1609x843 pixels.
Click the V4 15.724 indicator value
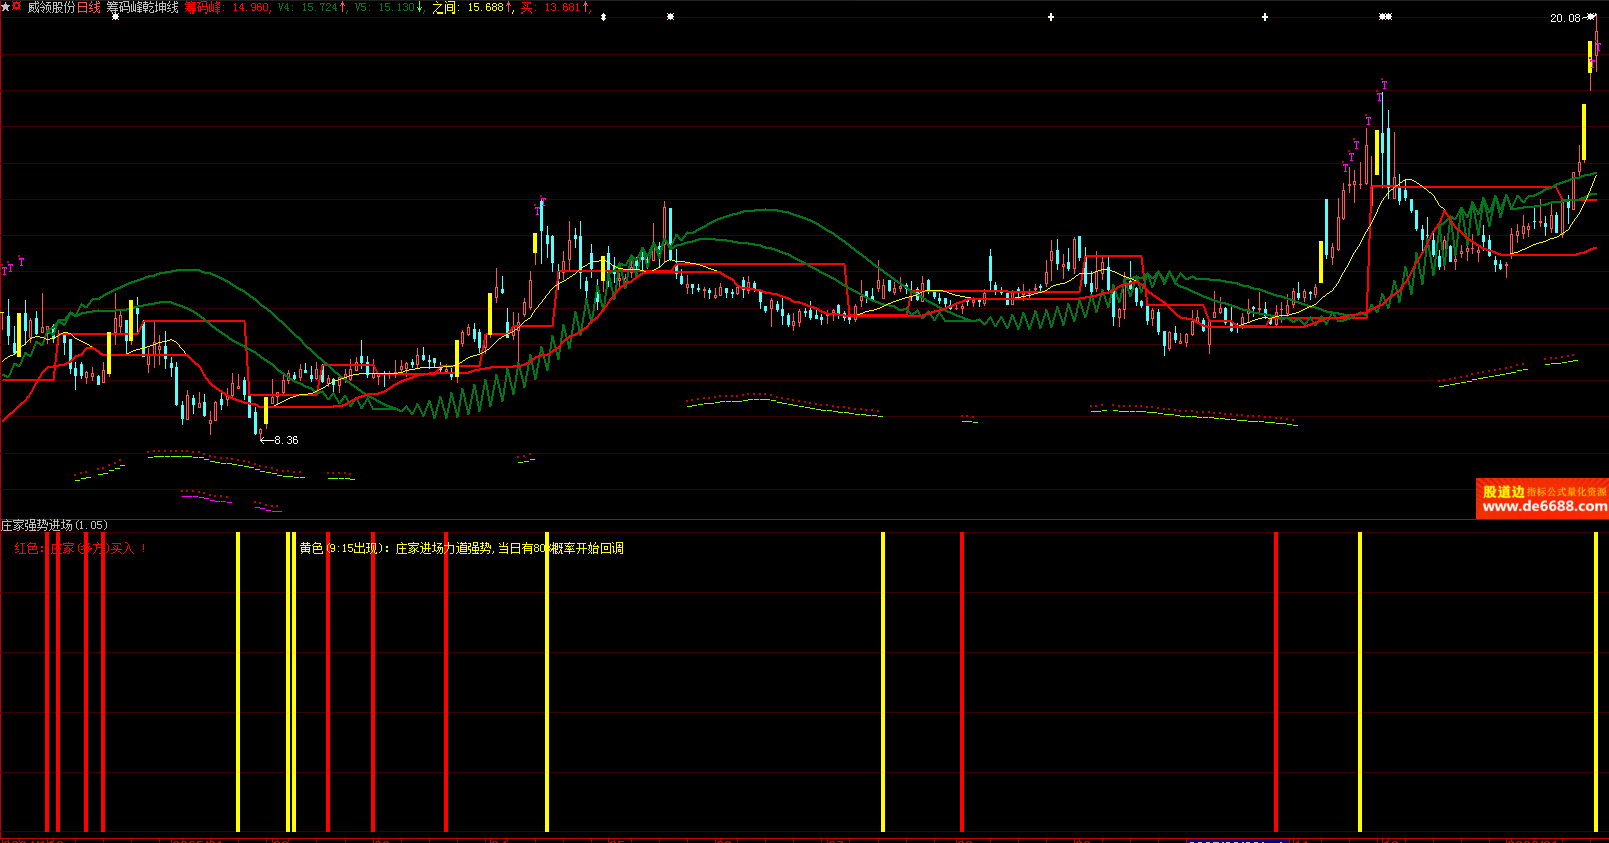pyautogui.click(x=312, y=7)
